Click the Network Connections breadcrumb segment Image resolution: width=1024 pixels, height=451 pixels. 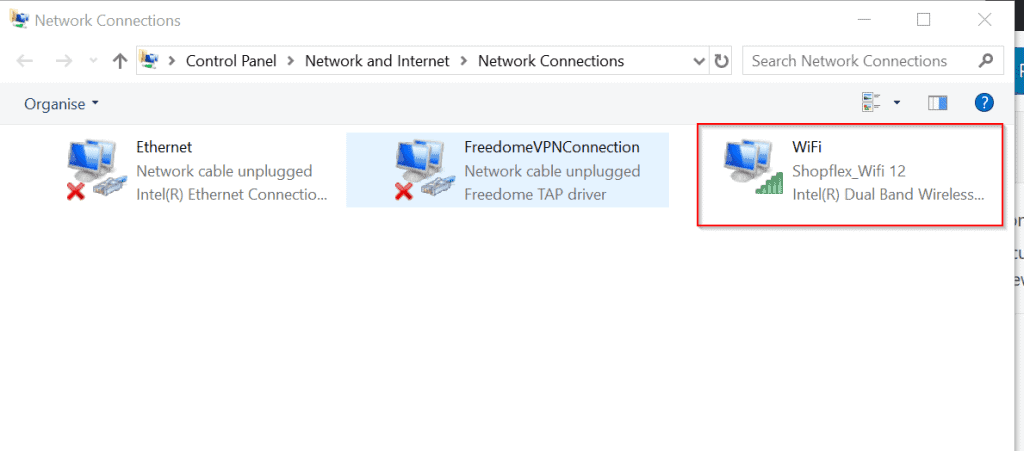551,61
